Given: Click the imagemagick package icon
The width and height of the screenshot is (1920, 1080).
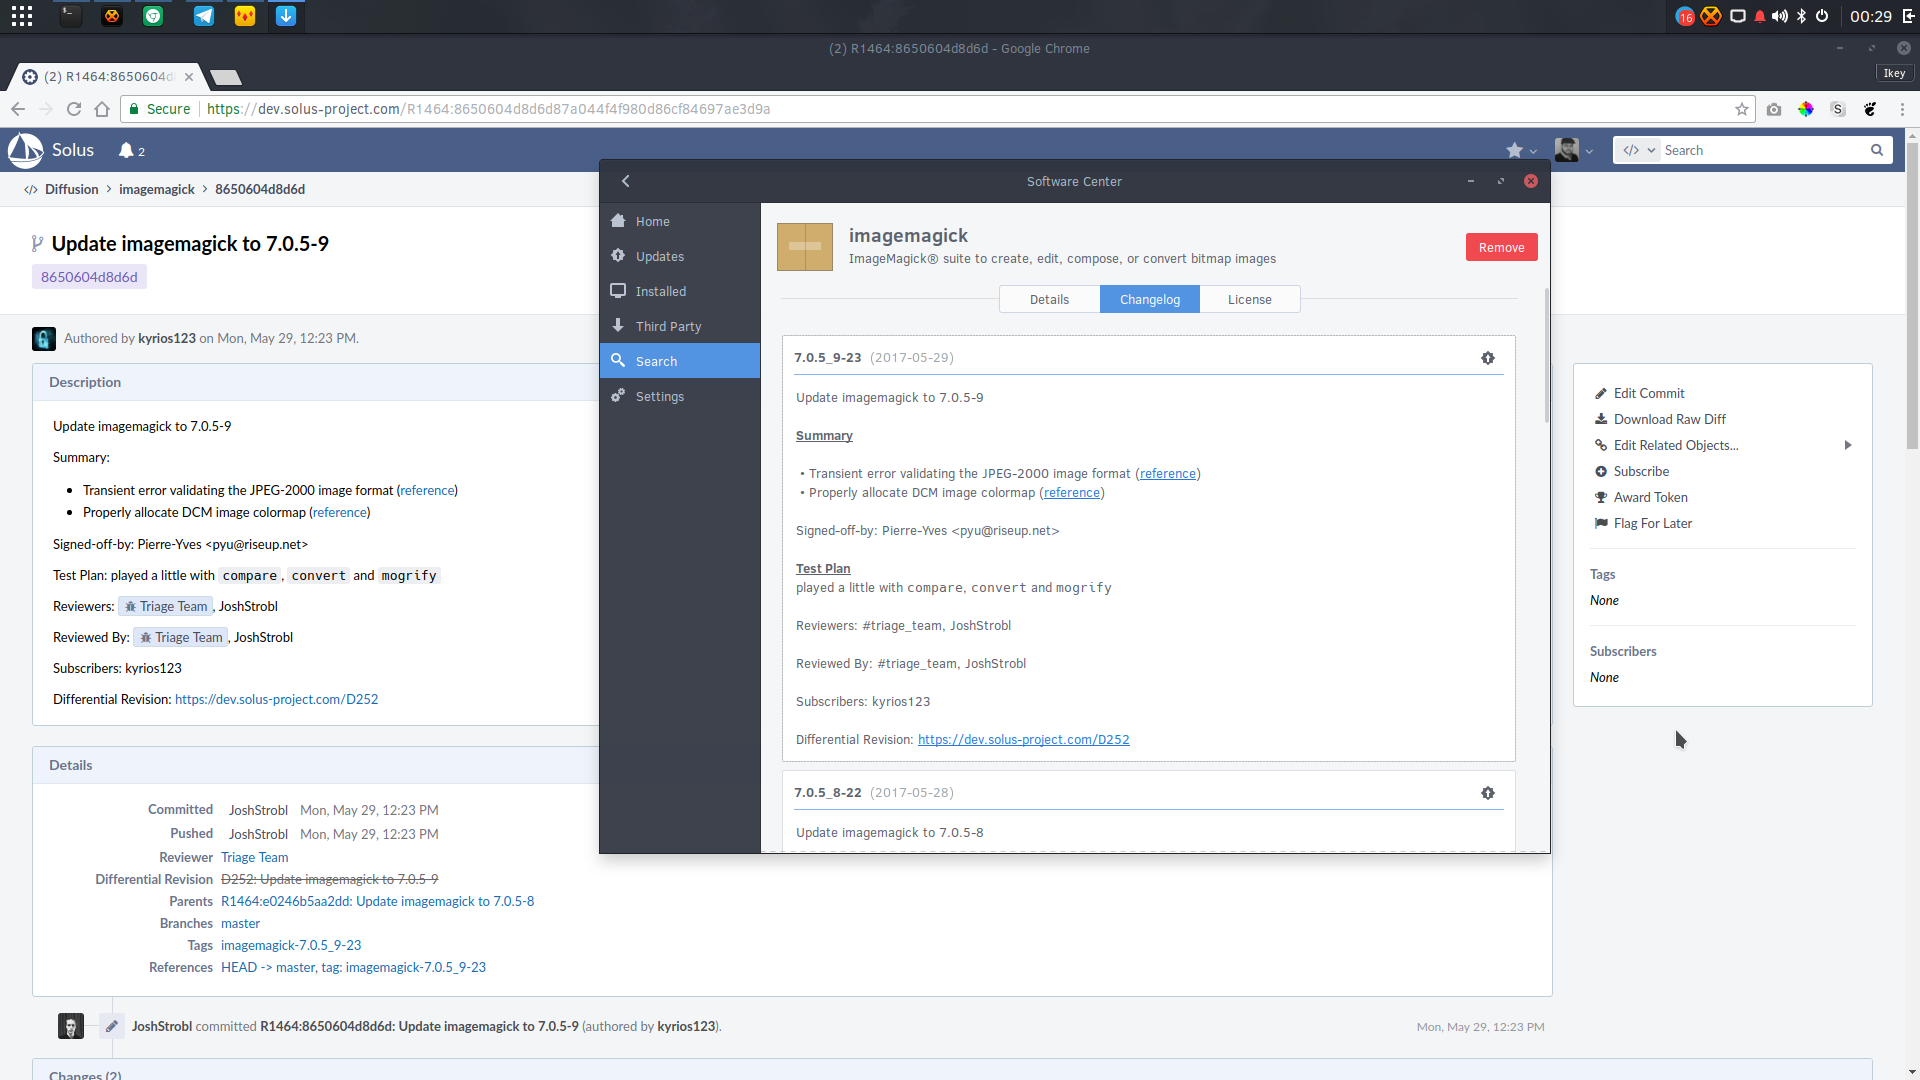Looking at the screenshot, I should pyautogui.click(x=805, y=246).
